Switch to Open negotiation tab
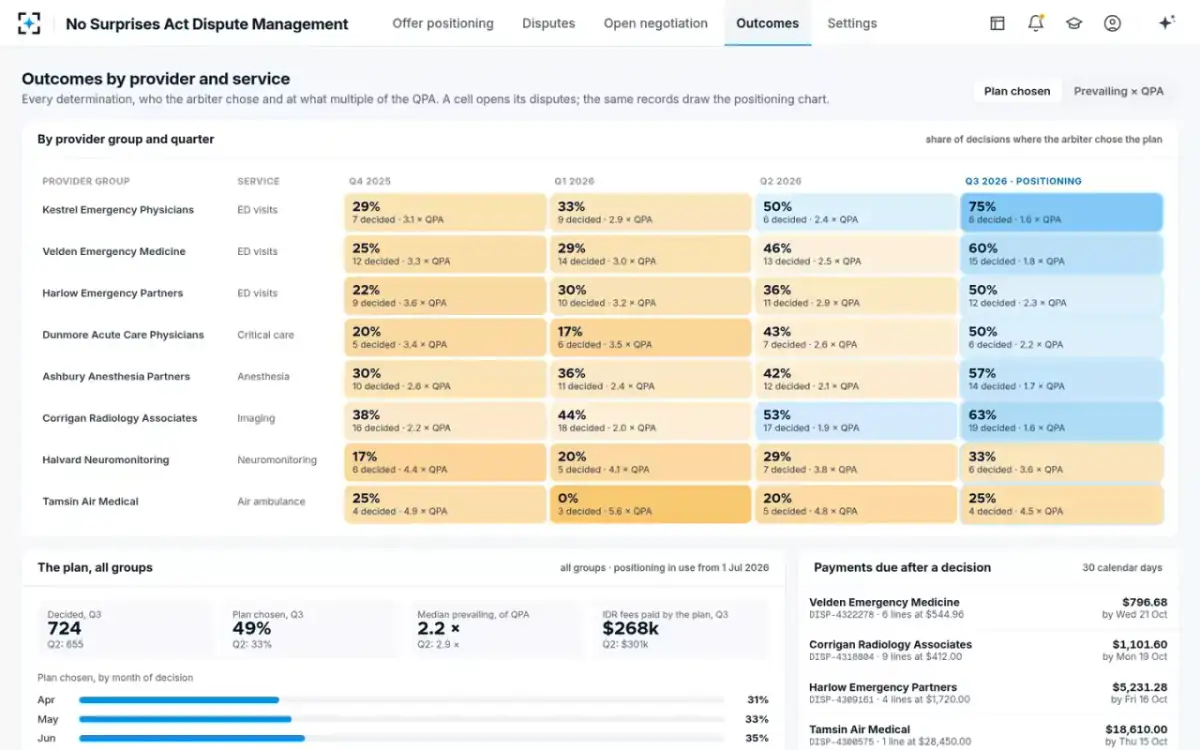The width and height of the screenshot is (1200, 750). coord(655,23)
